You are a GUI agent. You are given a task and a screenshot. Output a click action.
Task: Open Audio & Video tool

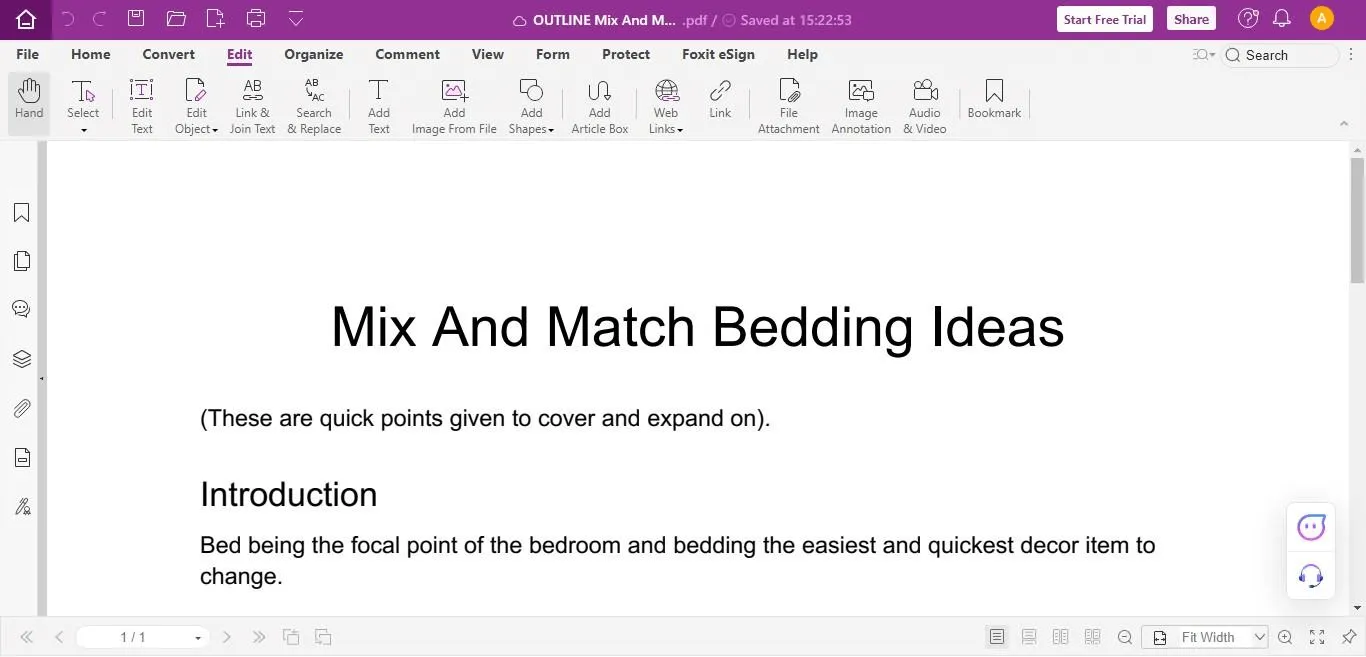[x=924, y=106]
